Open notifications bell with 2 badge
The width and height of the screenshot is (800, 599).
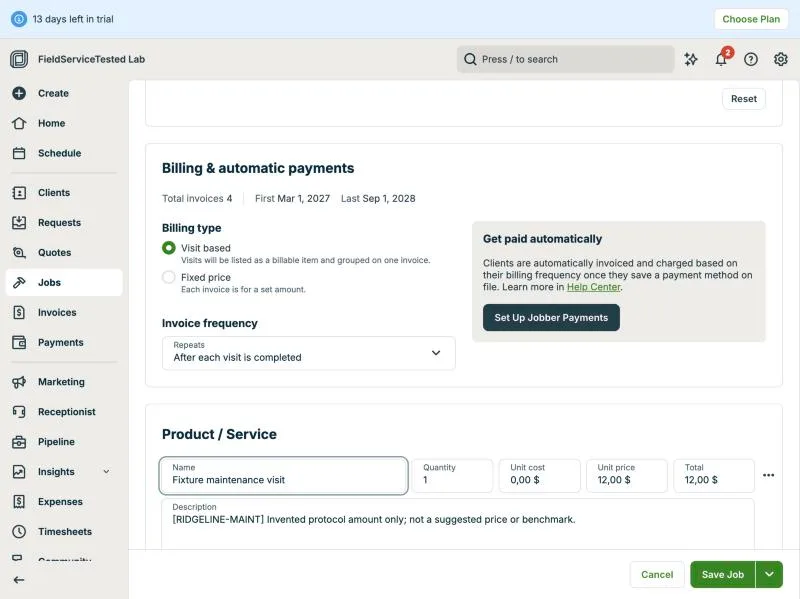pyautogui.click(x=721, y=58)
